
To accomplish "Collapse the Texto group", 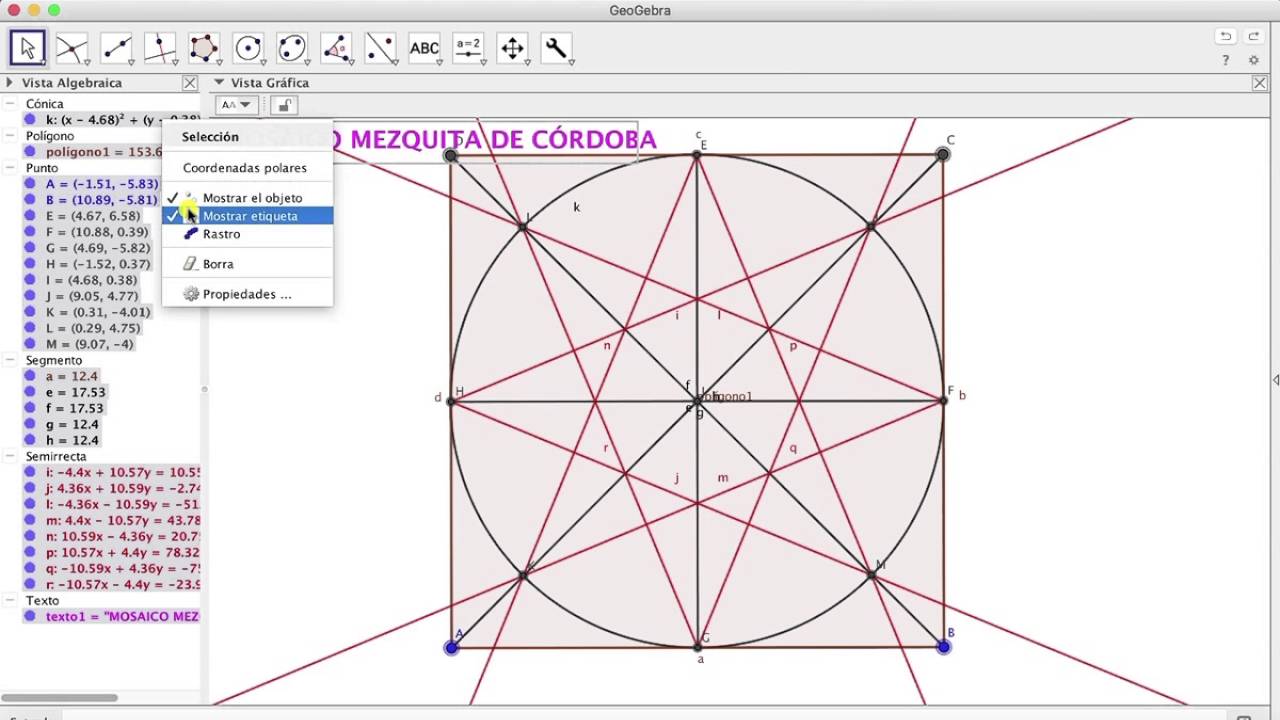I will (x=10, y=600).
